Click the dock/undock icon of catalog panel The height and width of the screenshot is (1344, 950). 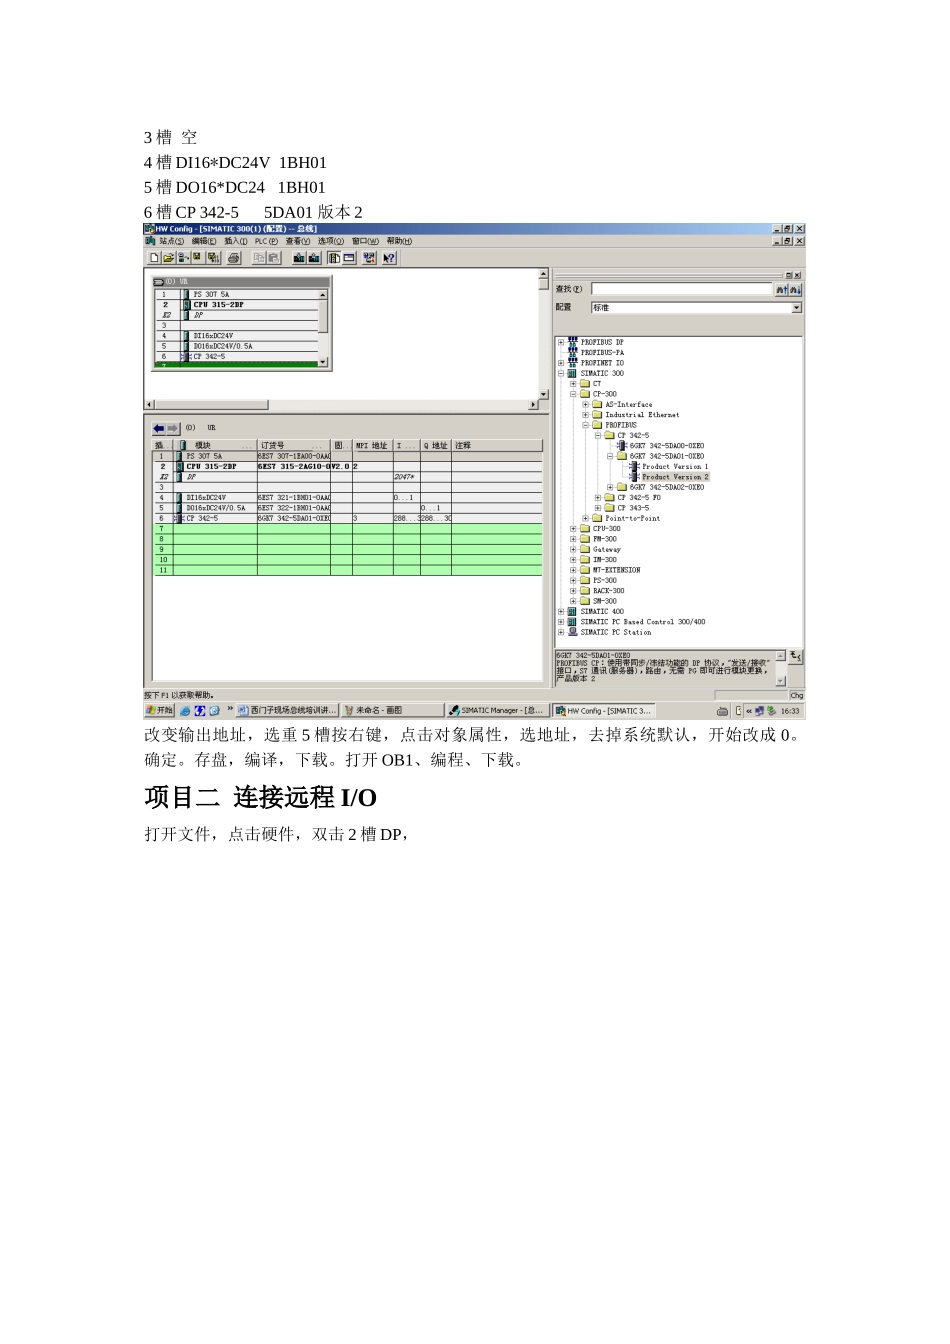point(788,275)
